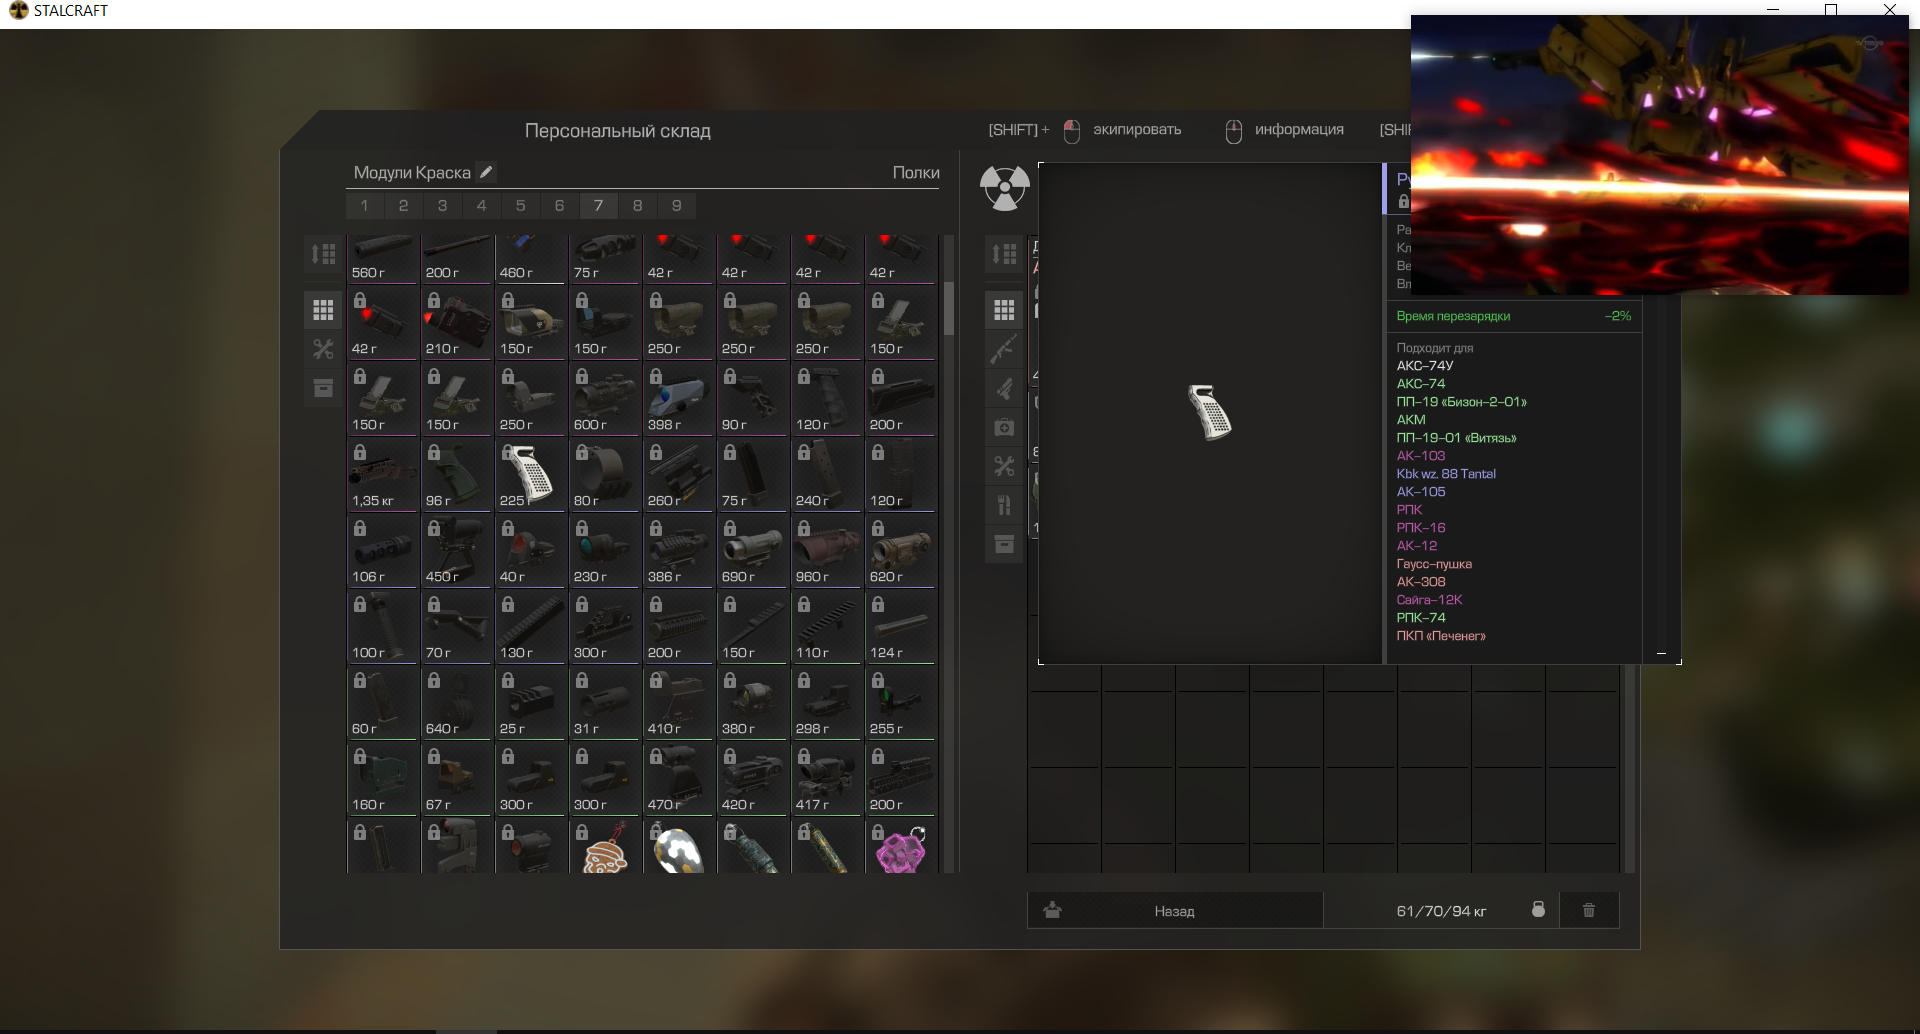Select the wrench and screwdriver filter in warehouse
Screen dimensions: 1920x1034
click(323, 349)
